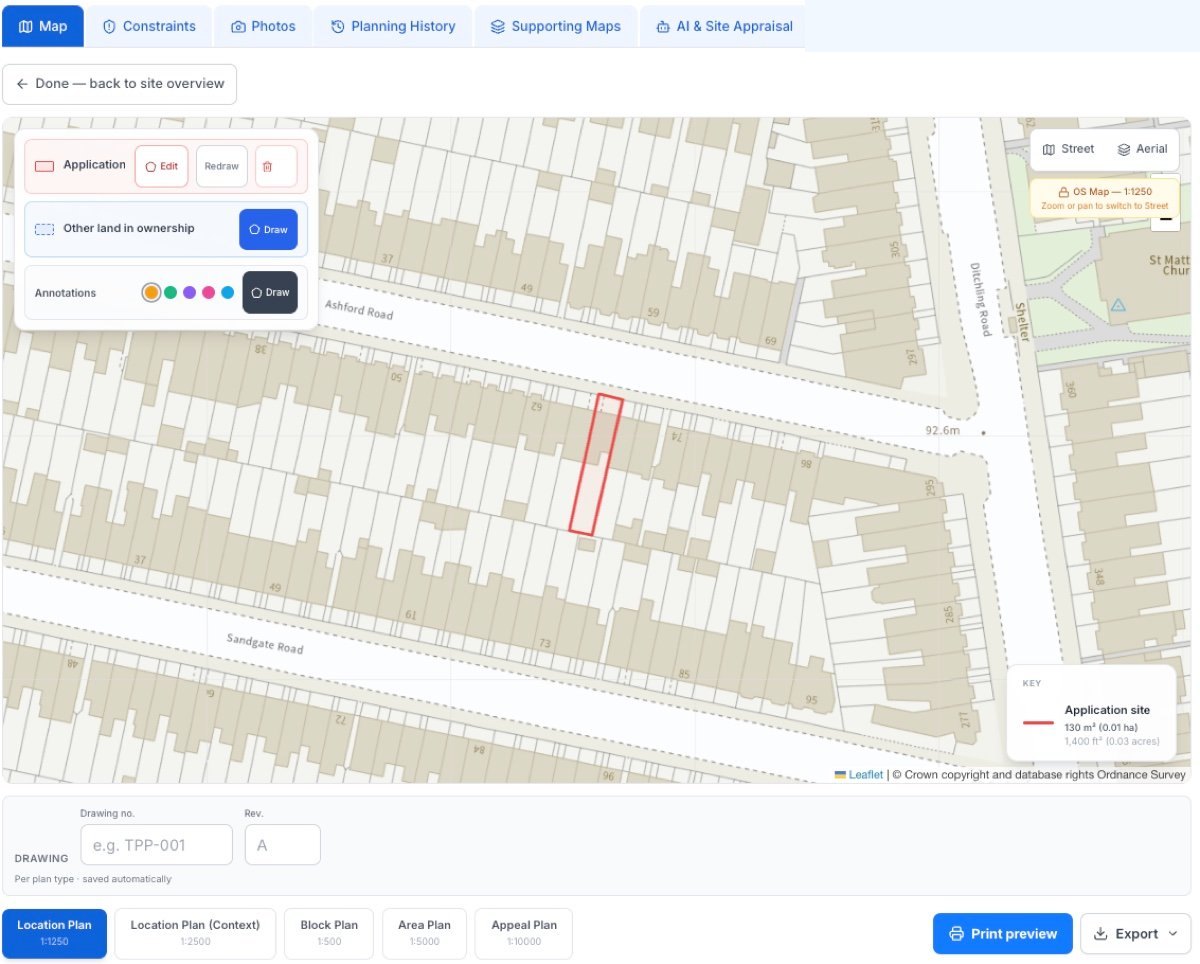Select Location Plan 1:1250
The width and height of the screenshot is (1200, 964).
(54, 933)
